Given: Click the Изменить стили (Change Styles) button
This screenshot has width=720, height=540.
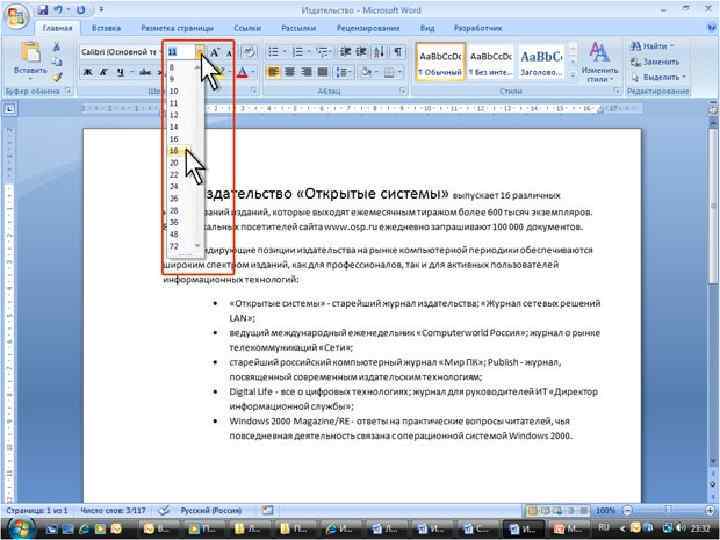Looking at the screenshot, I should [599, 63].
